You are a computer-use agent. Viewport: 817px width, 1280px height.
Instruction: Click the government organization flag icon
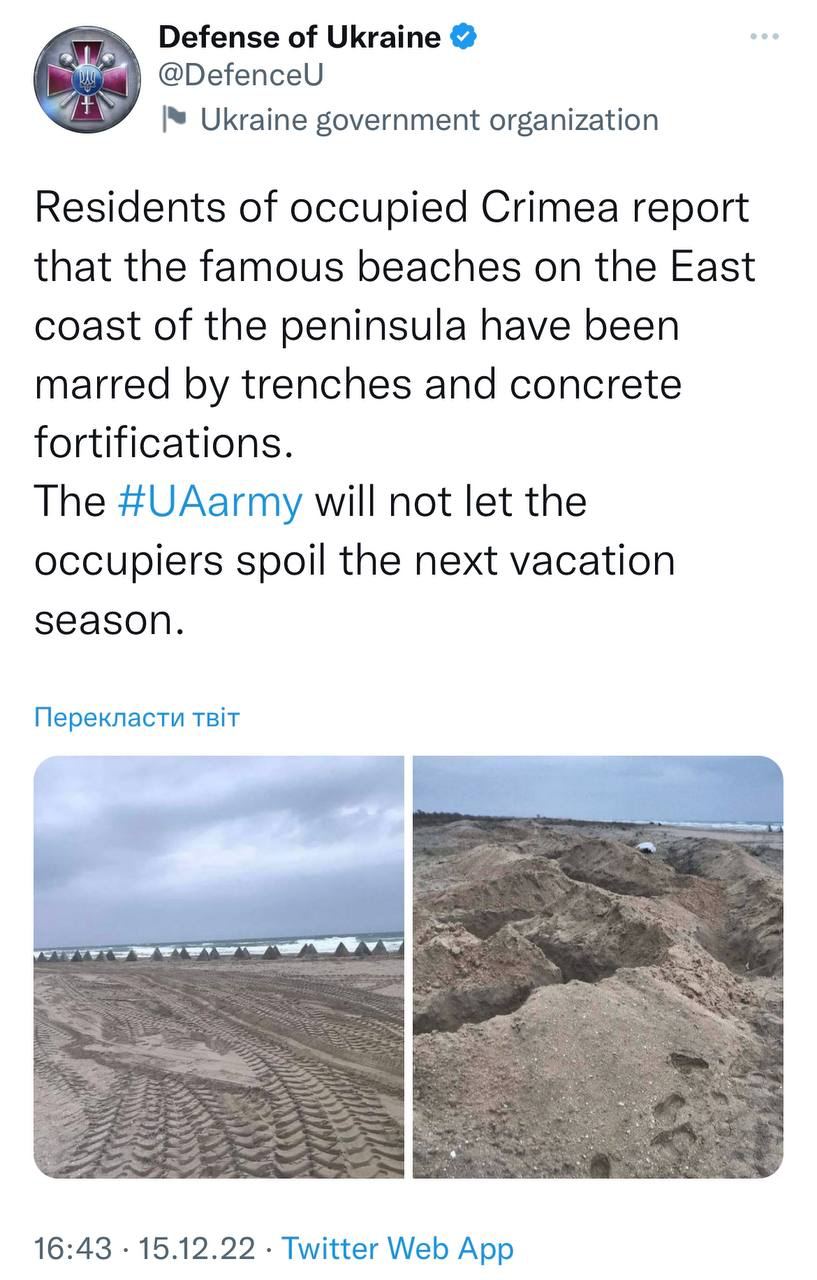(x=175, y=120)
